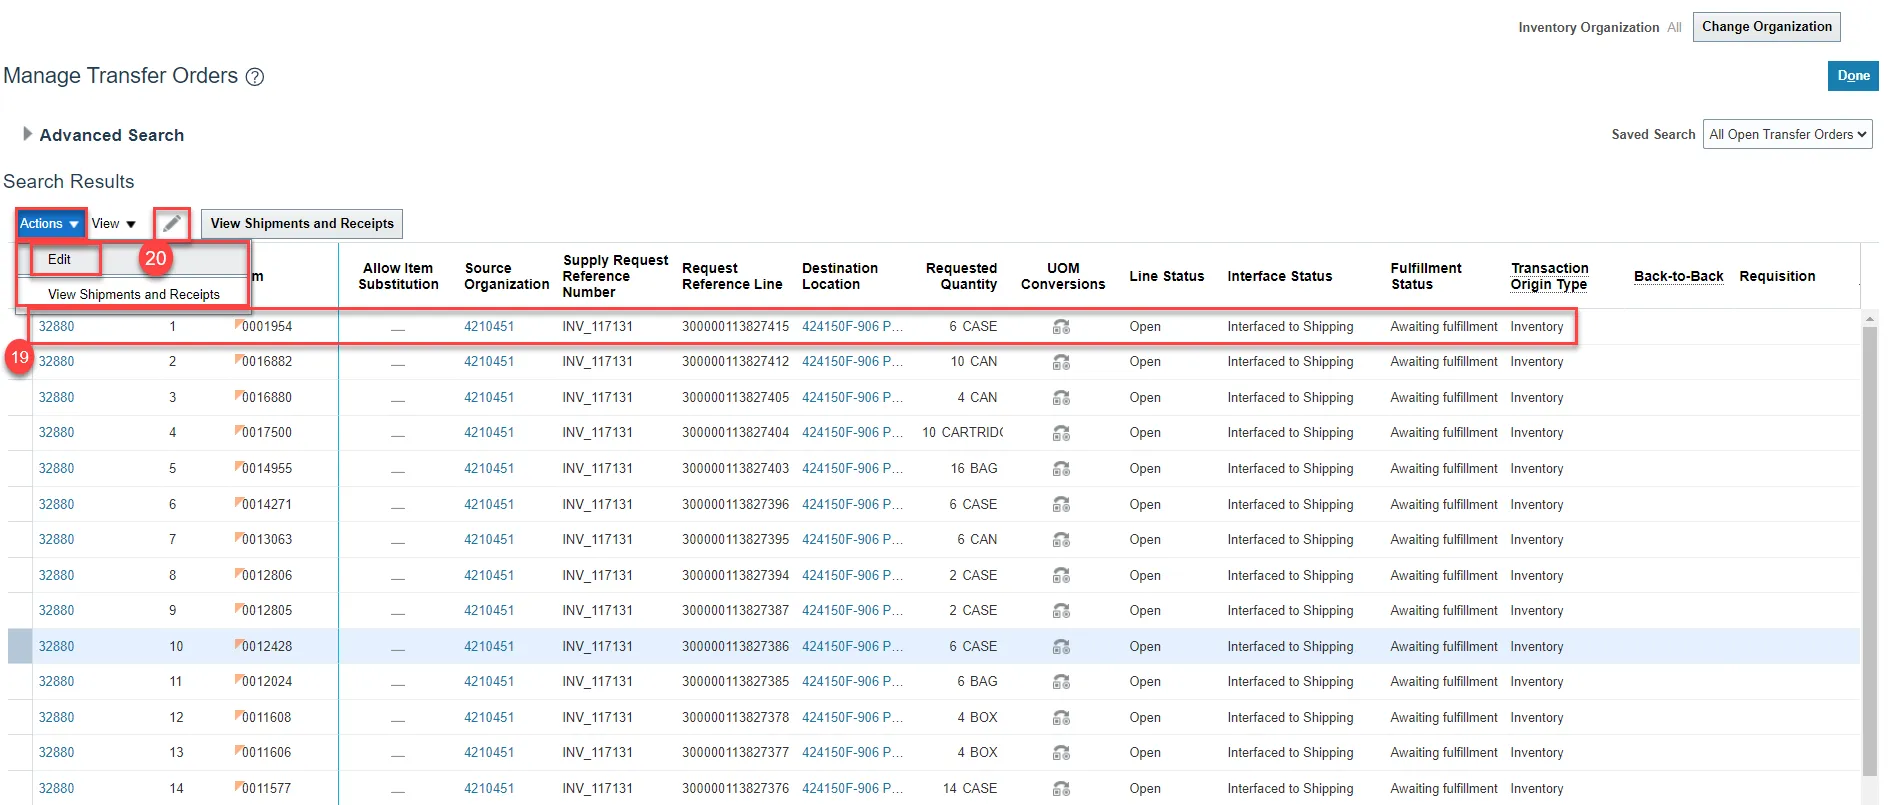1894x805 pixels.
Task: Open UOM Conversions icon for line 7
Action: (x=1061, y=540)
